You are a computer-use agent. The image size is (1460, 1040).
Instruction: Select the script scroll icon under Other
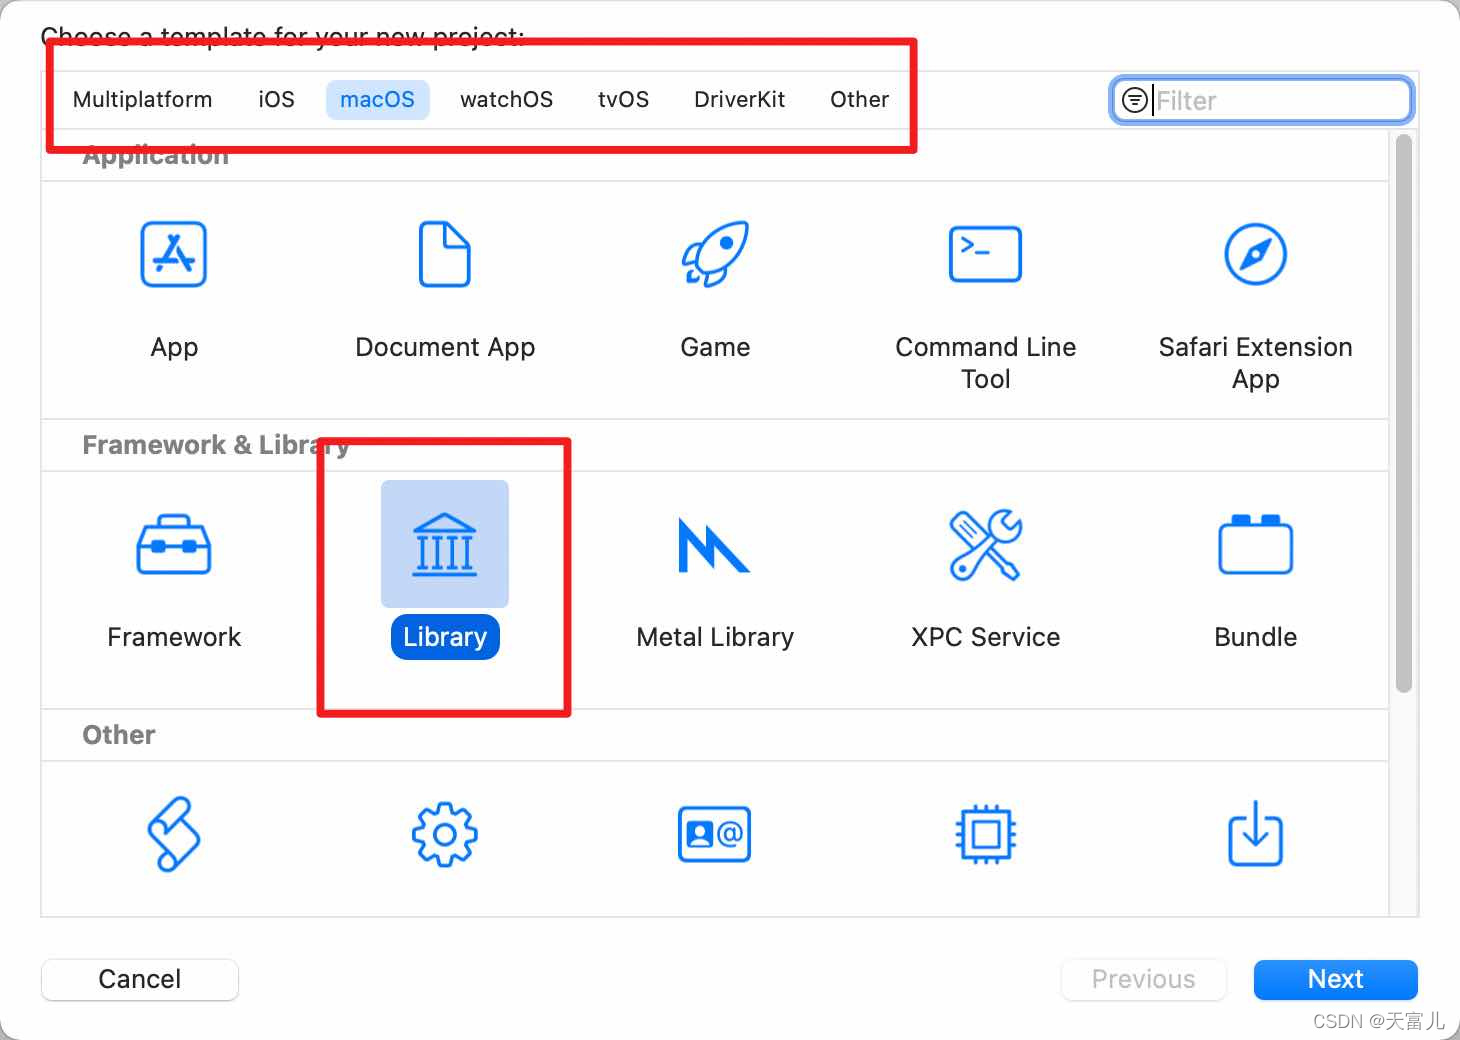click(174, 834)
